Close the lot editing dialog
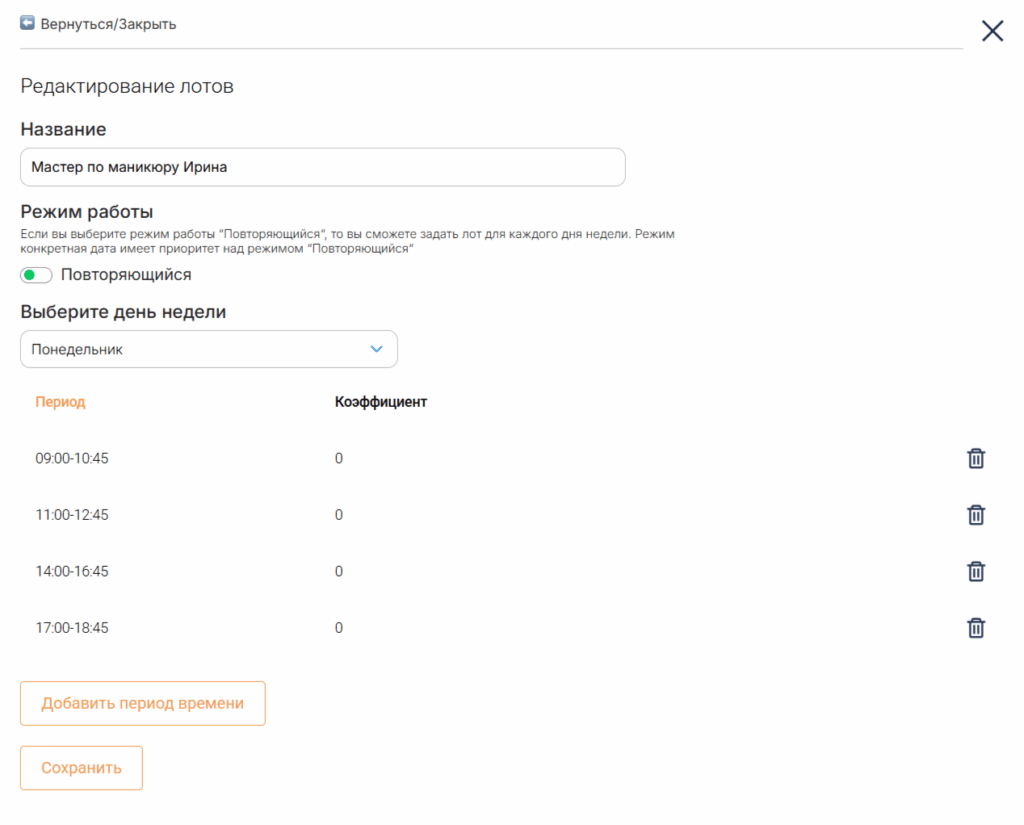The height and width of the screenshot is (825, 1024). pos(992,31)
